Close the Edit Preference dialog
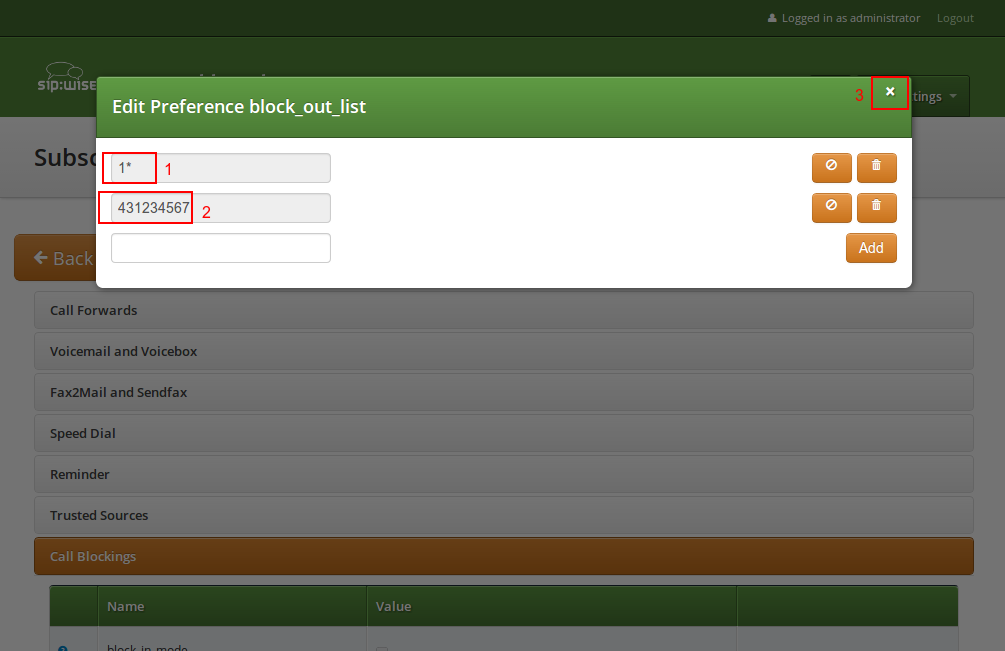 click(x=890, y=92)
